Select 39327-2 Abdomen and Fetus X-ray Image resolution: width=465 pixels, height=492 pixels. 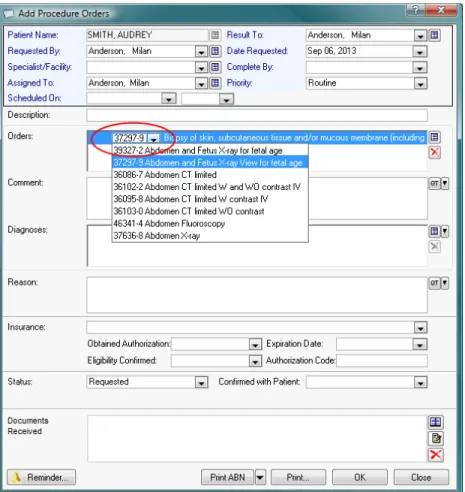(x=210, y=150)
